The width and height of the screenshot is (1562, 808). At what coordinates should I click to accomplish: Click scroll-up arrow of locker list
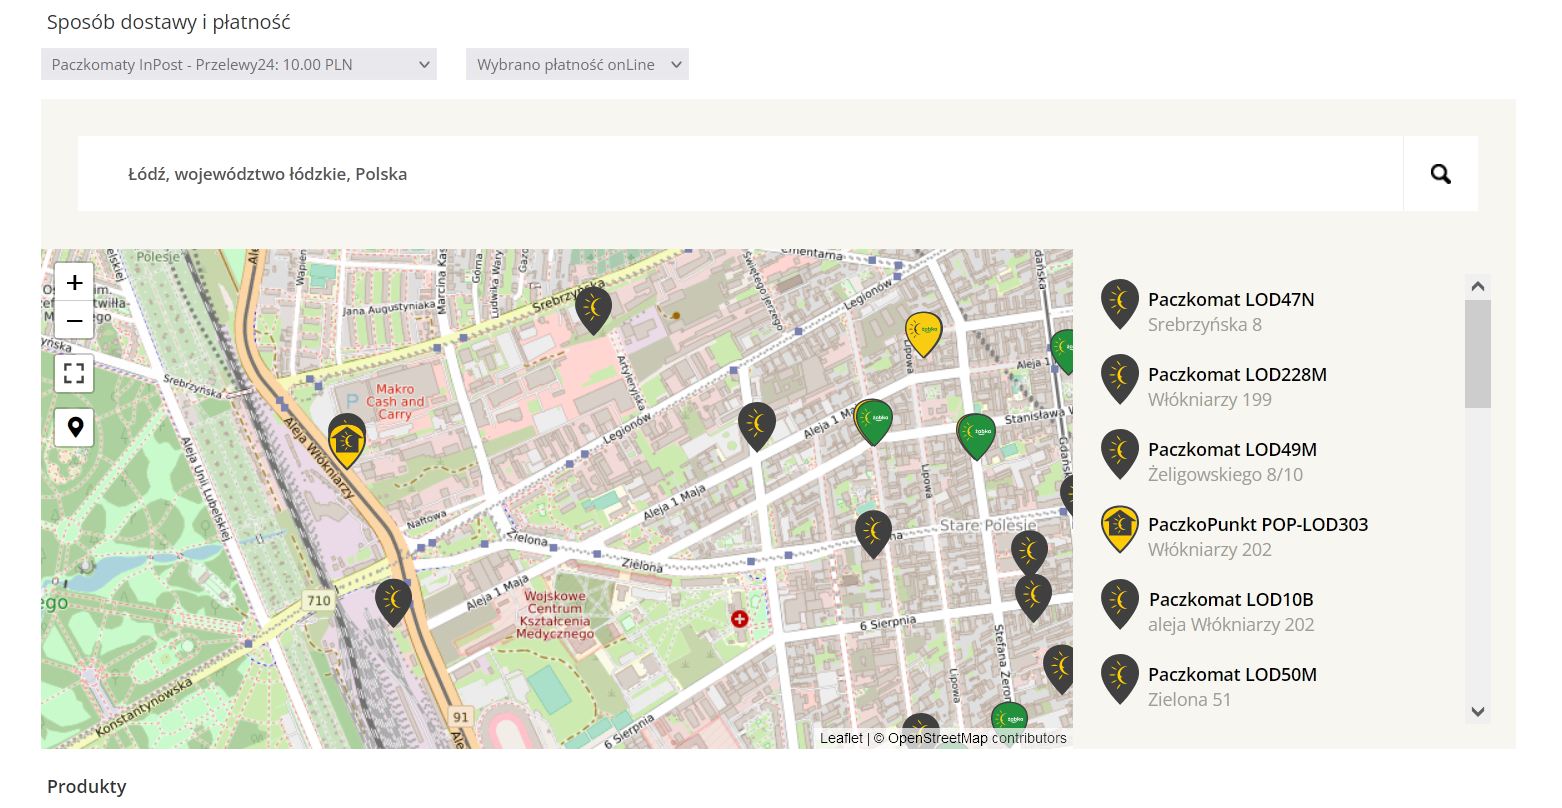1478,287
